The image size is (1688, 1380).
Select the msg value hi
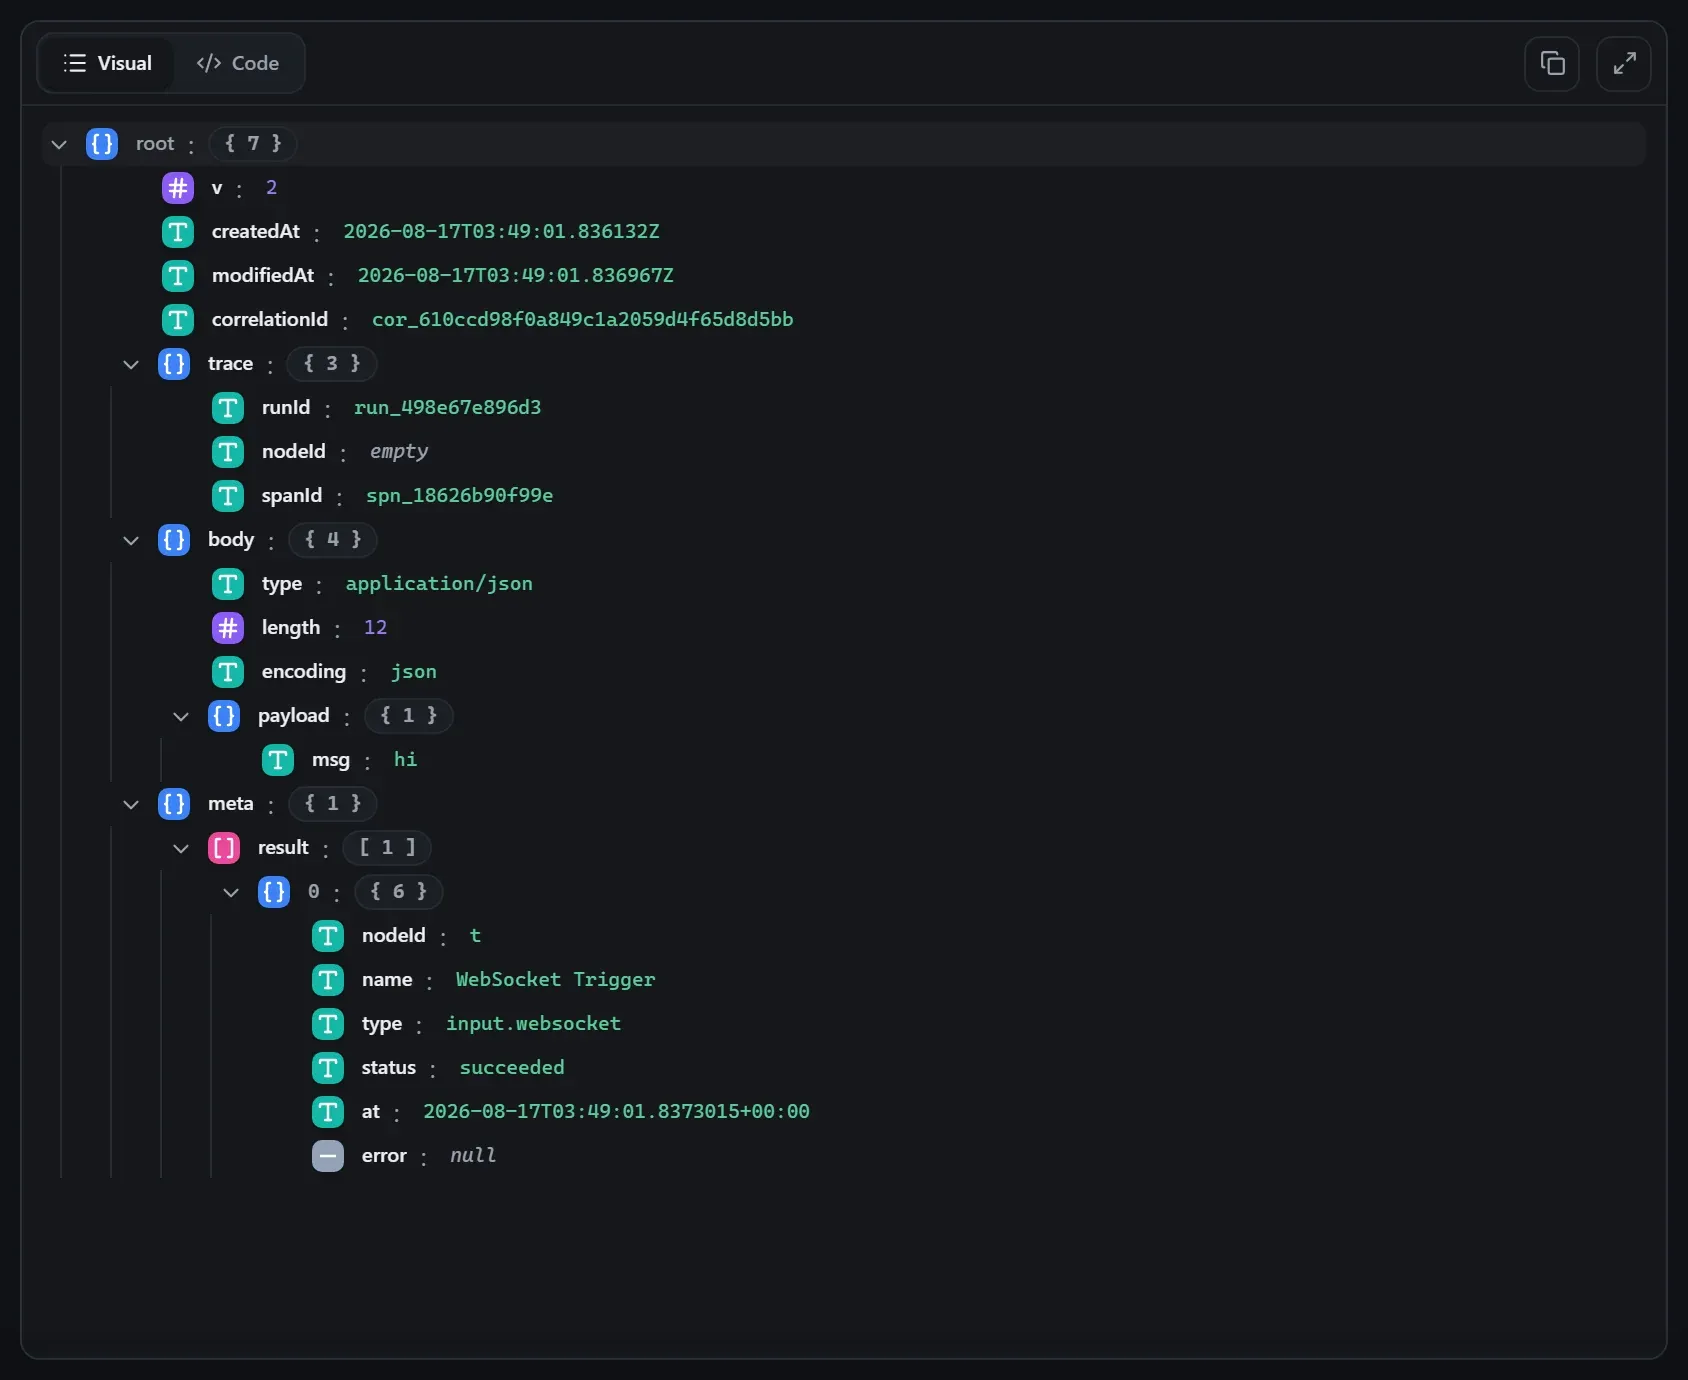tap(405, 759)
